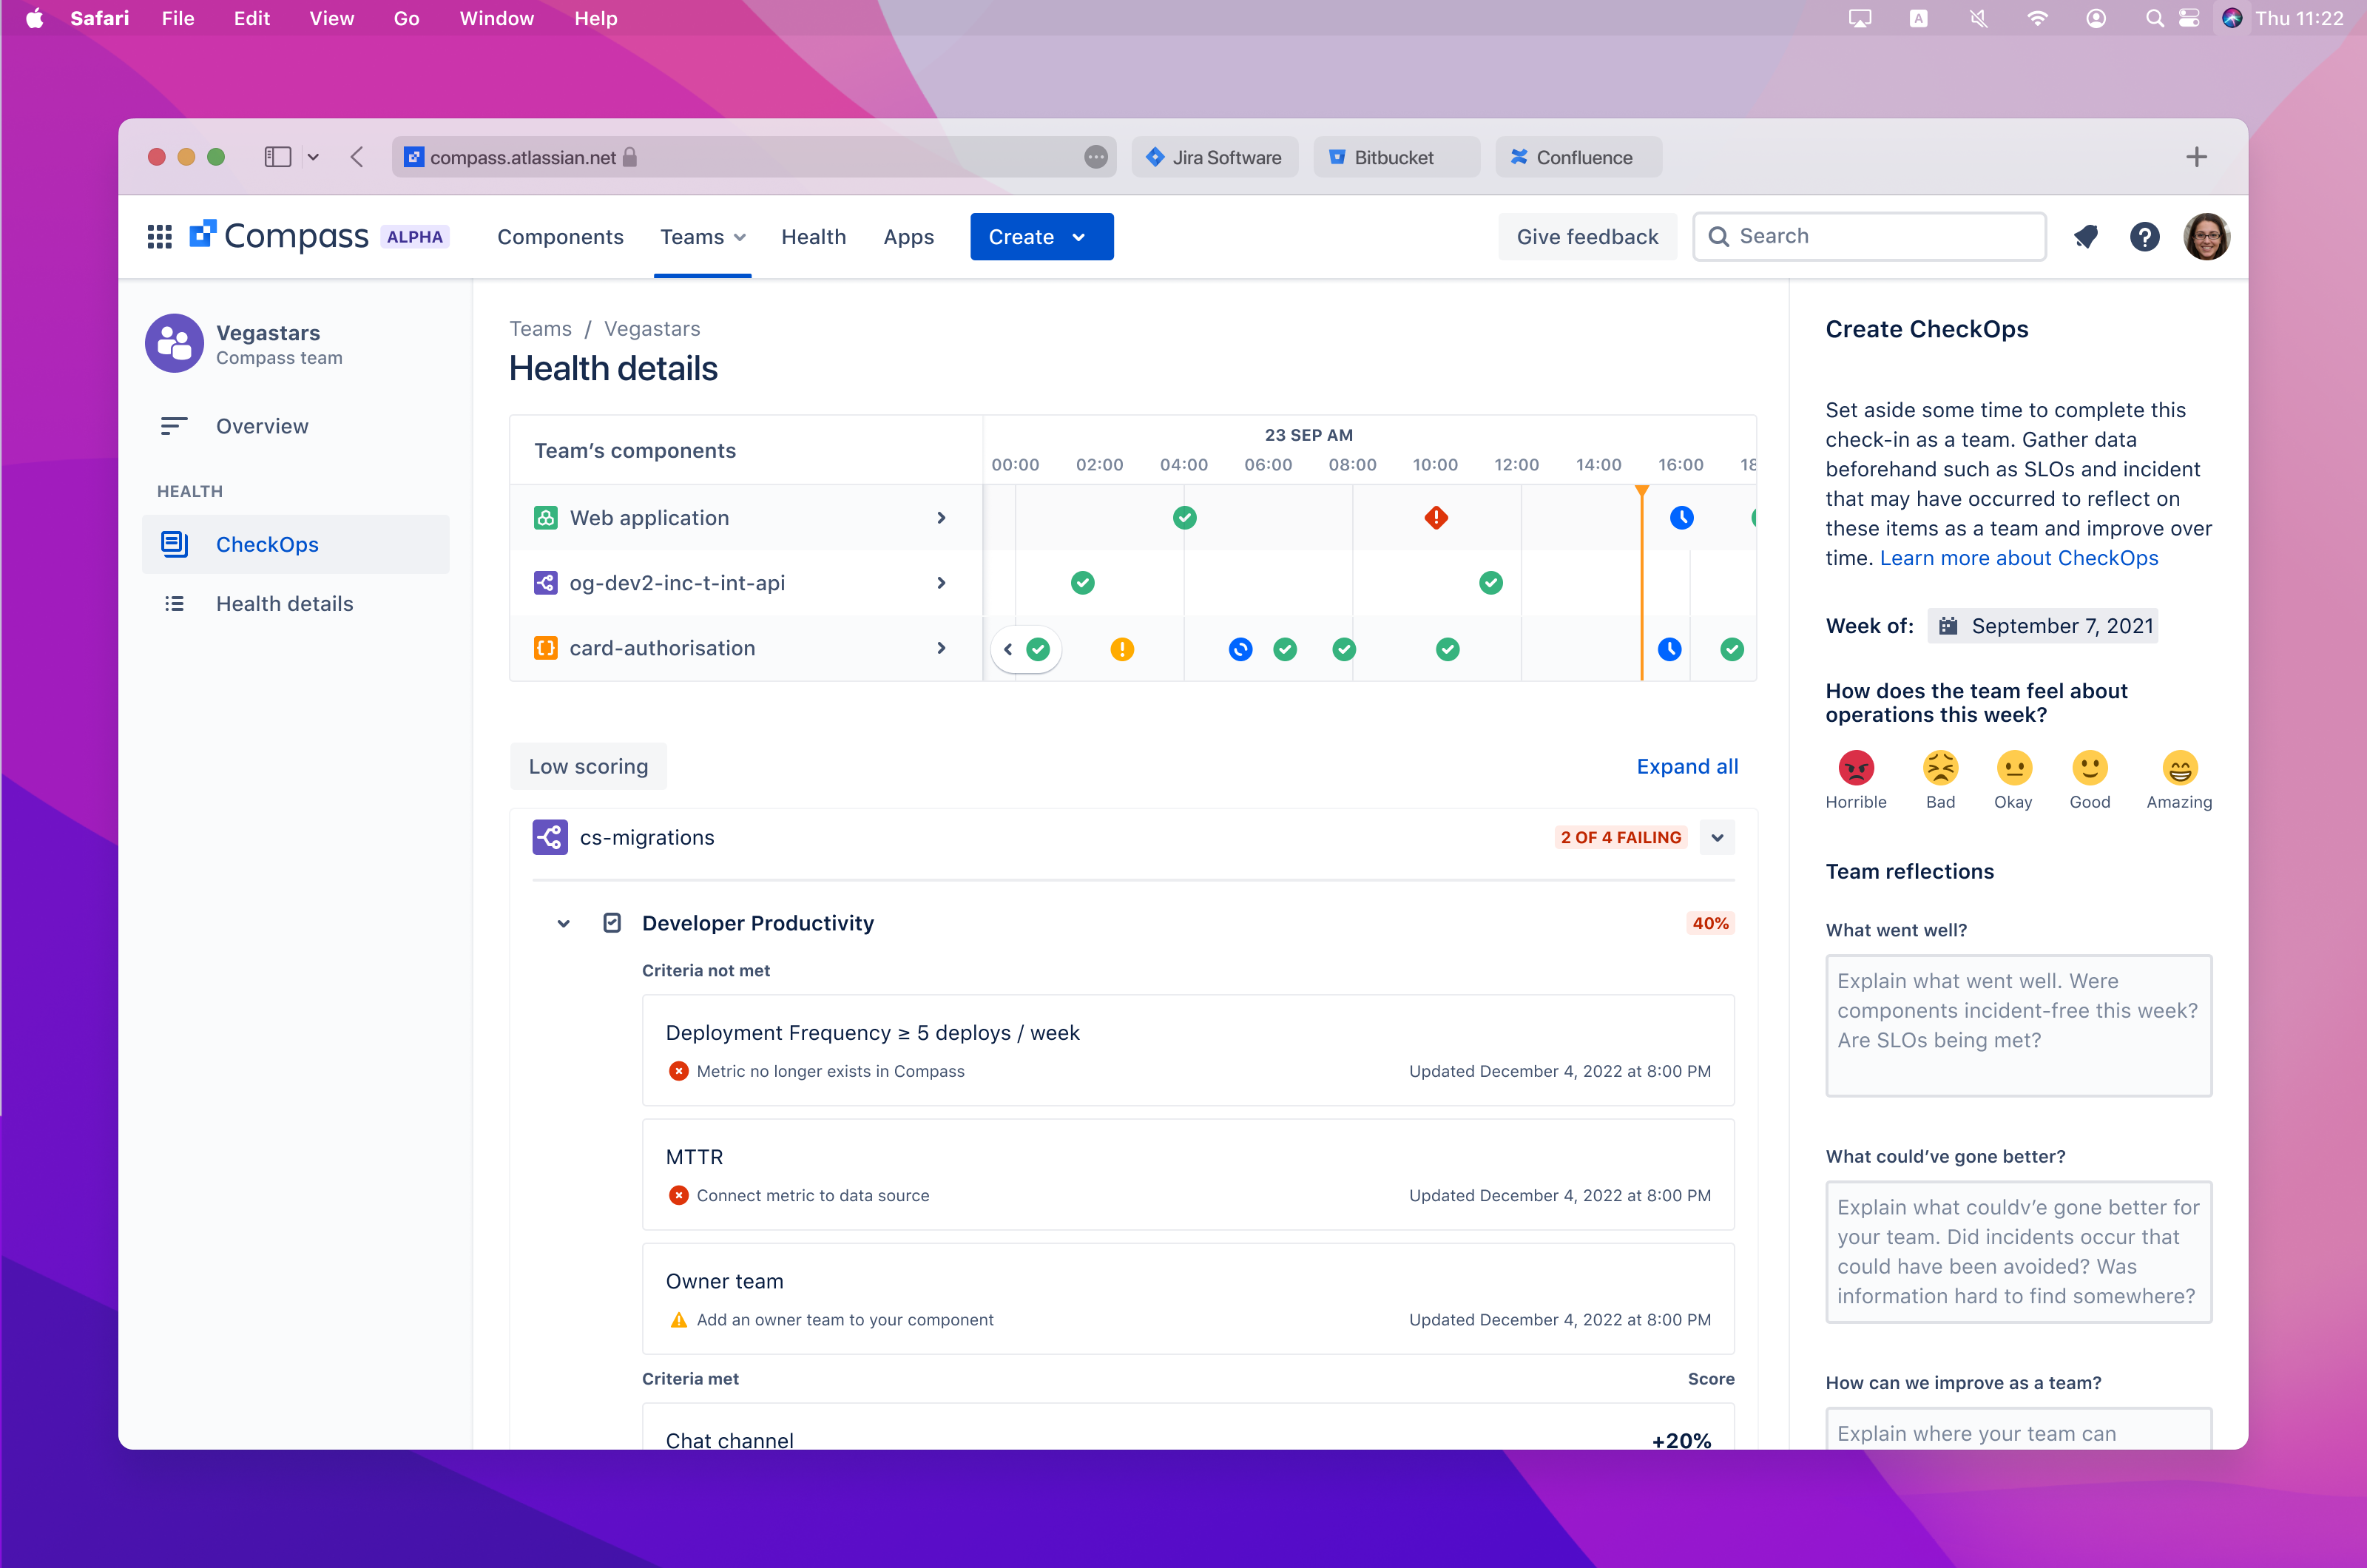Click the Health details list icon
2367x1568 pixels.
(x=175, y=603)
